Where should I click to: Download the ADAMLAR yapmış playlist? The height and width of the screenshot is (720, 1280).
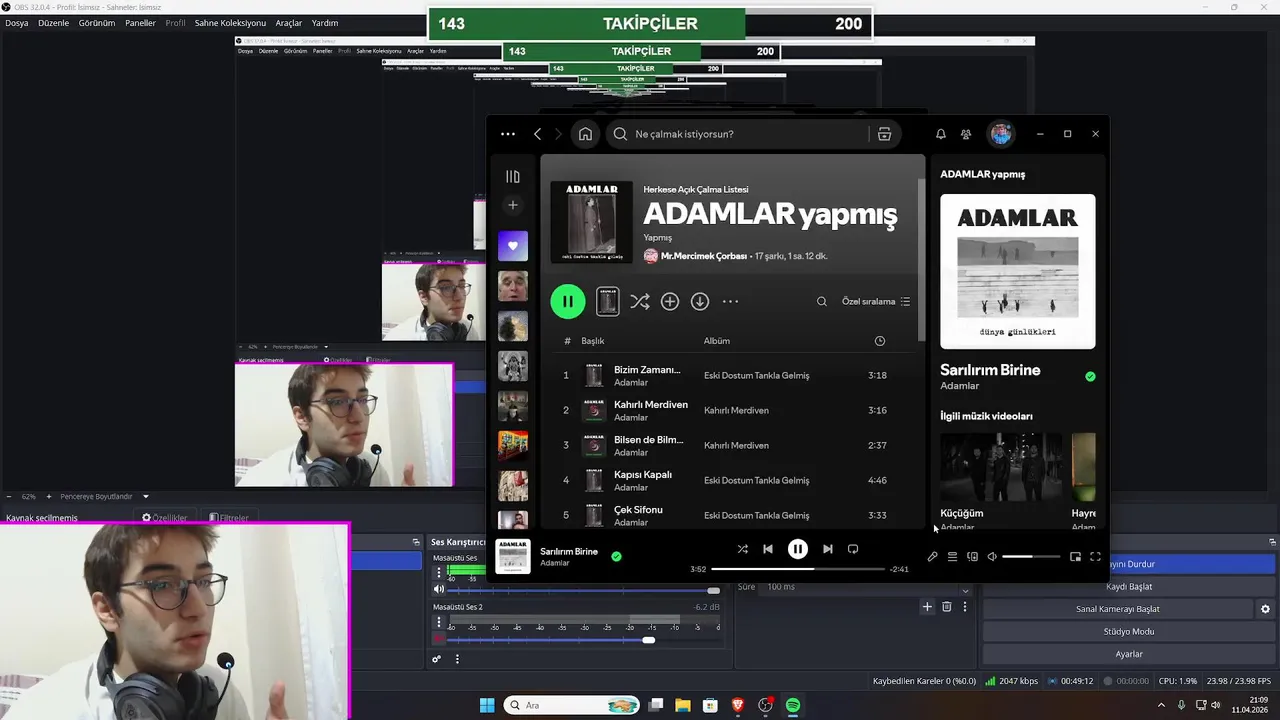pyautogui.click(x=700, y=301)
